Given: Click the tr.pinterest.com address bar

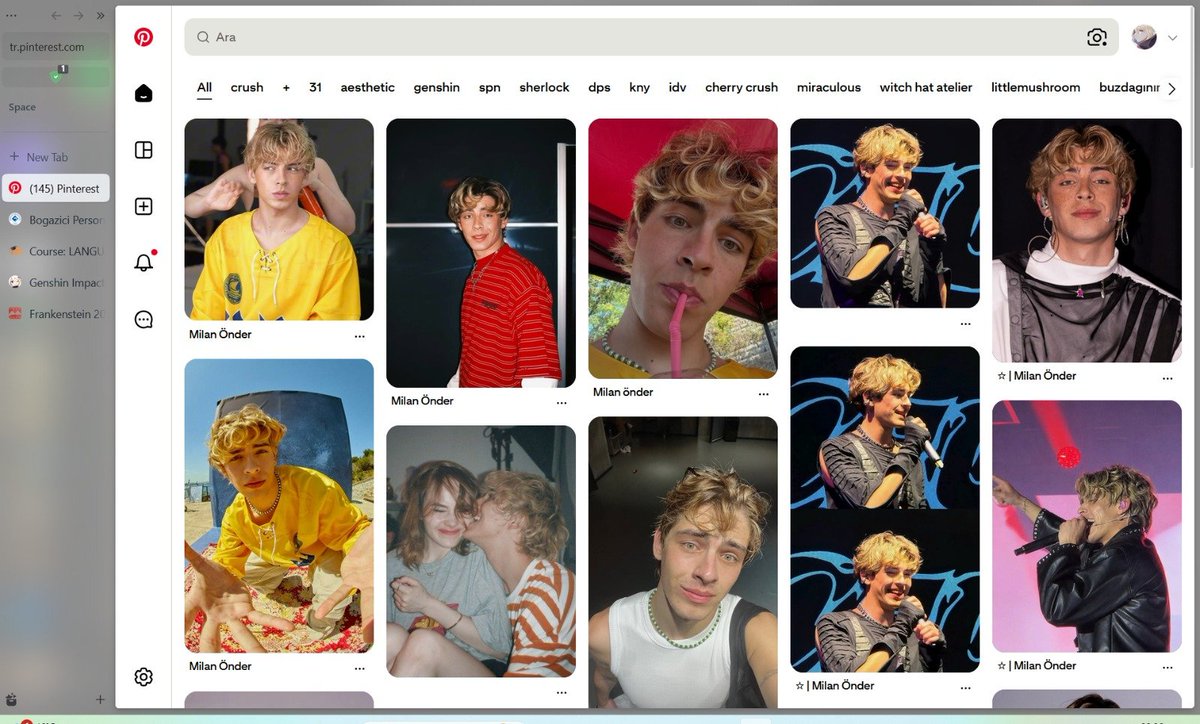Looking at the screenshot, I should click(x=55, y=47).
